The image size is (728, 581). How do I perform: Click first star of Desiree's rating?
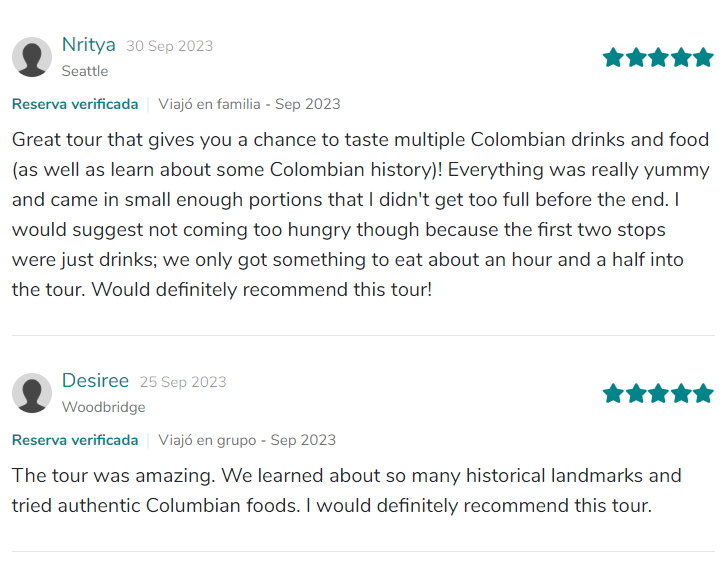point(613,393)
